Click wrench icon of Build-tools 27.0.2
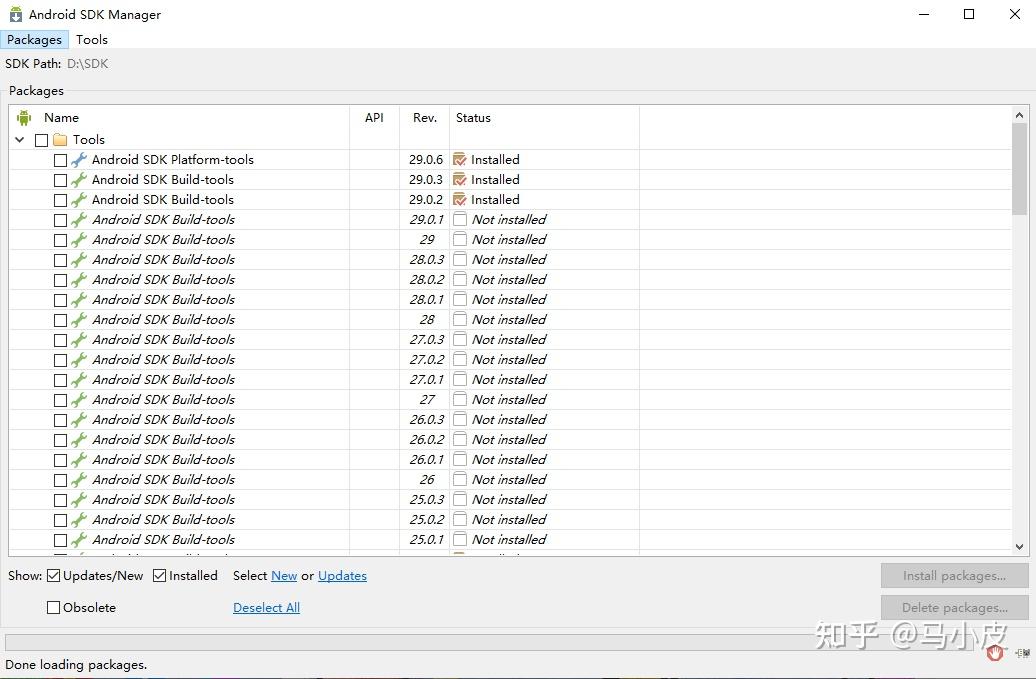 (79, 360)
